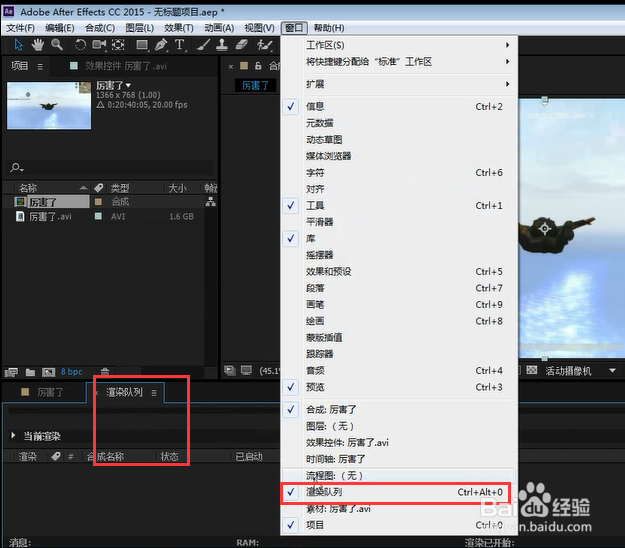Toggle the 预览 panel menu item

pyautogui.click(x=400, y=387)
